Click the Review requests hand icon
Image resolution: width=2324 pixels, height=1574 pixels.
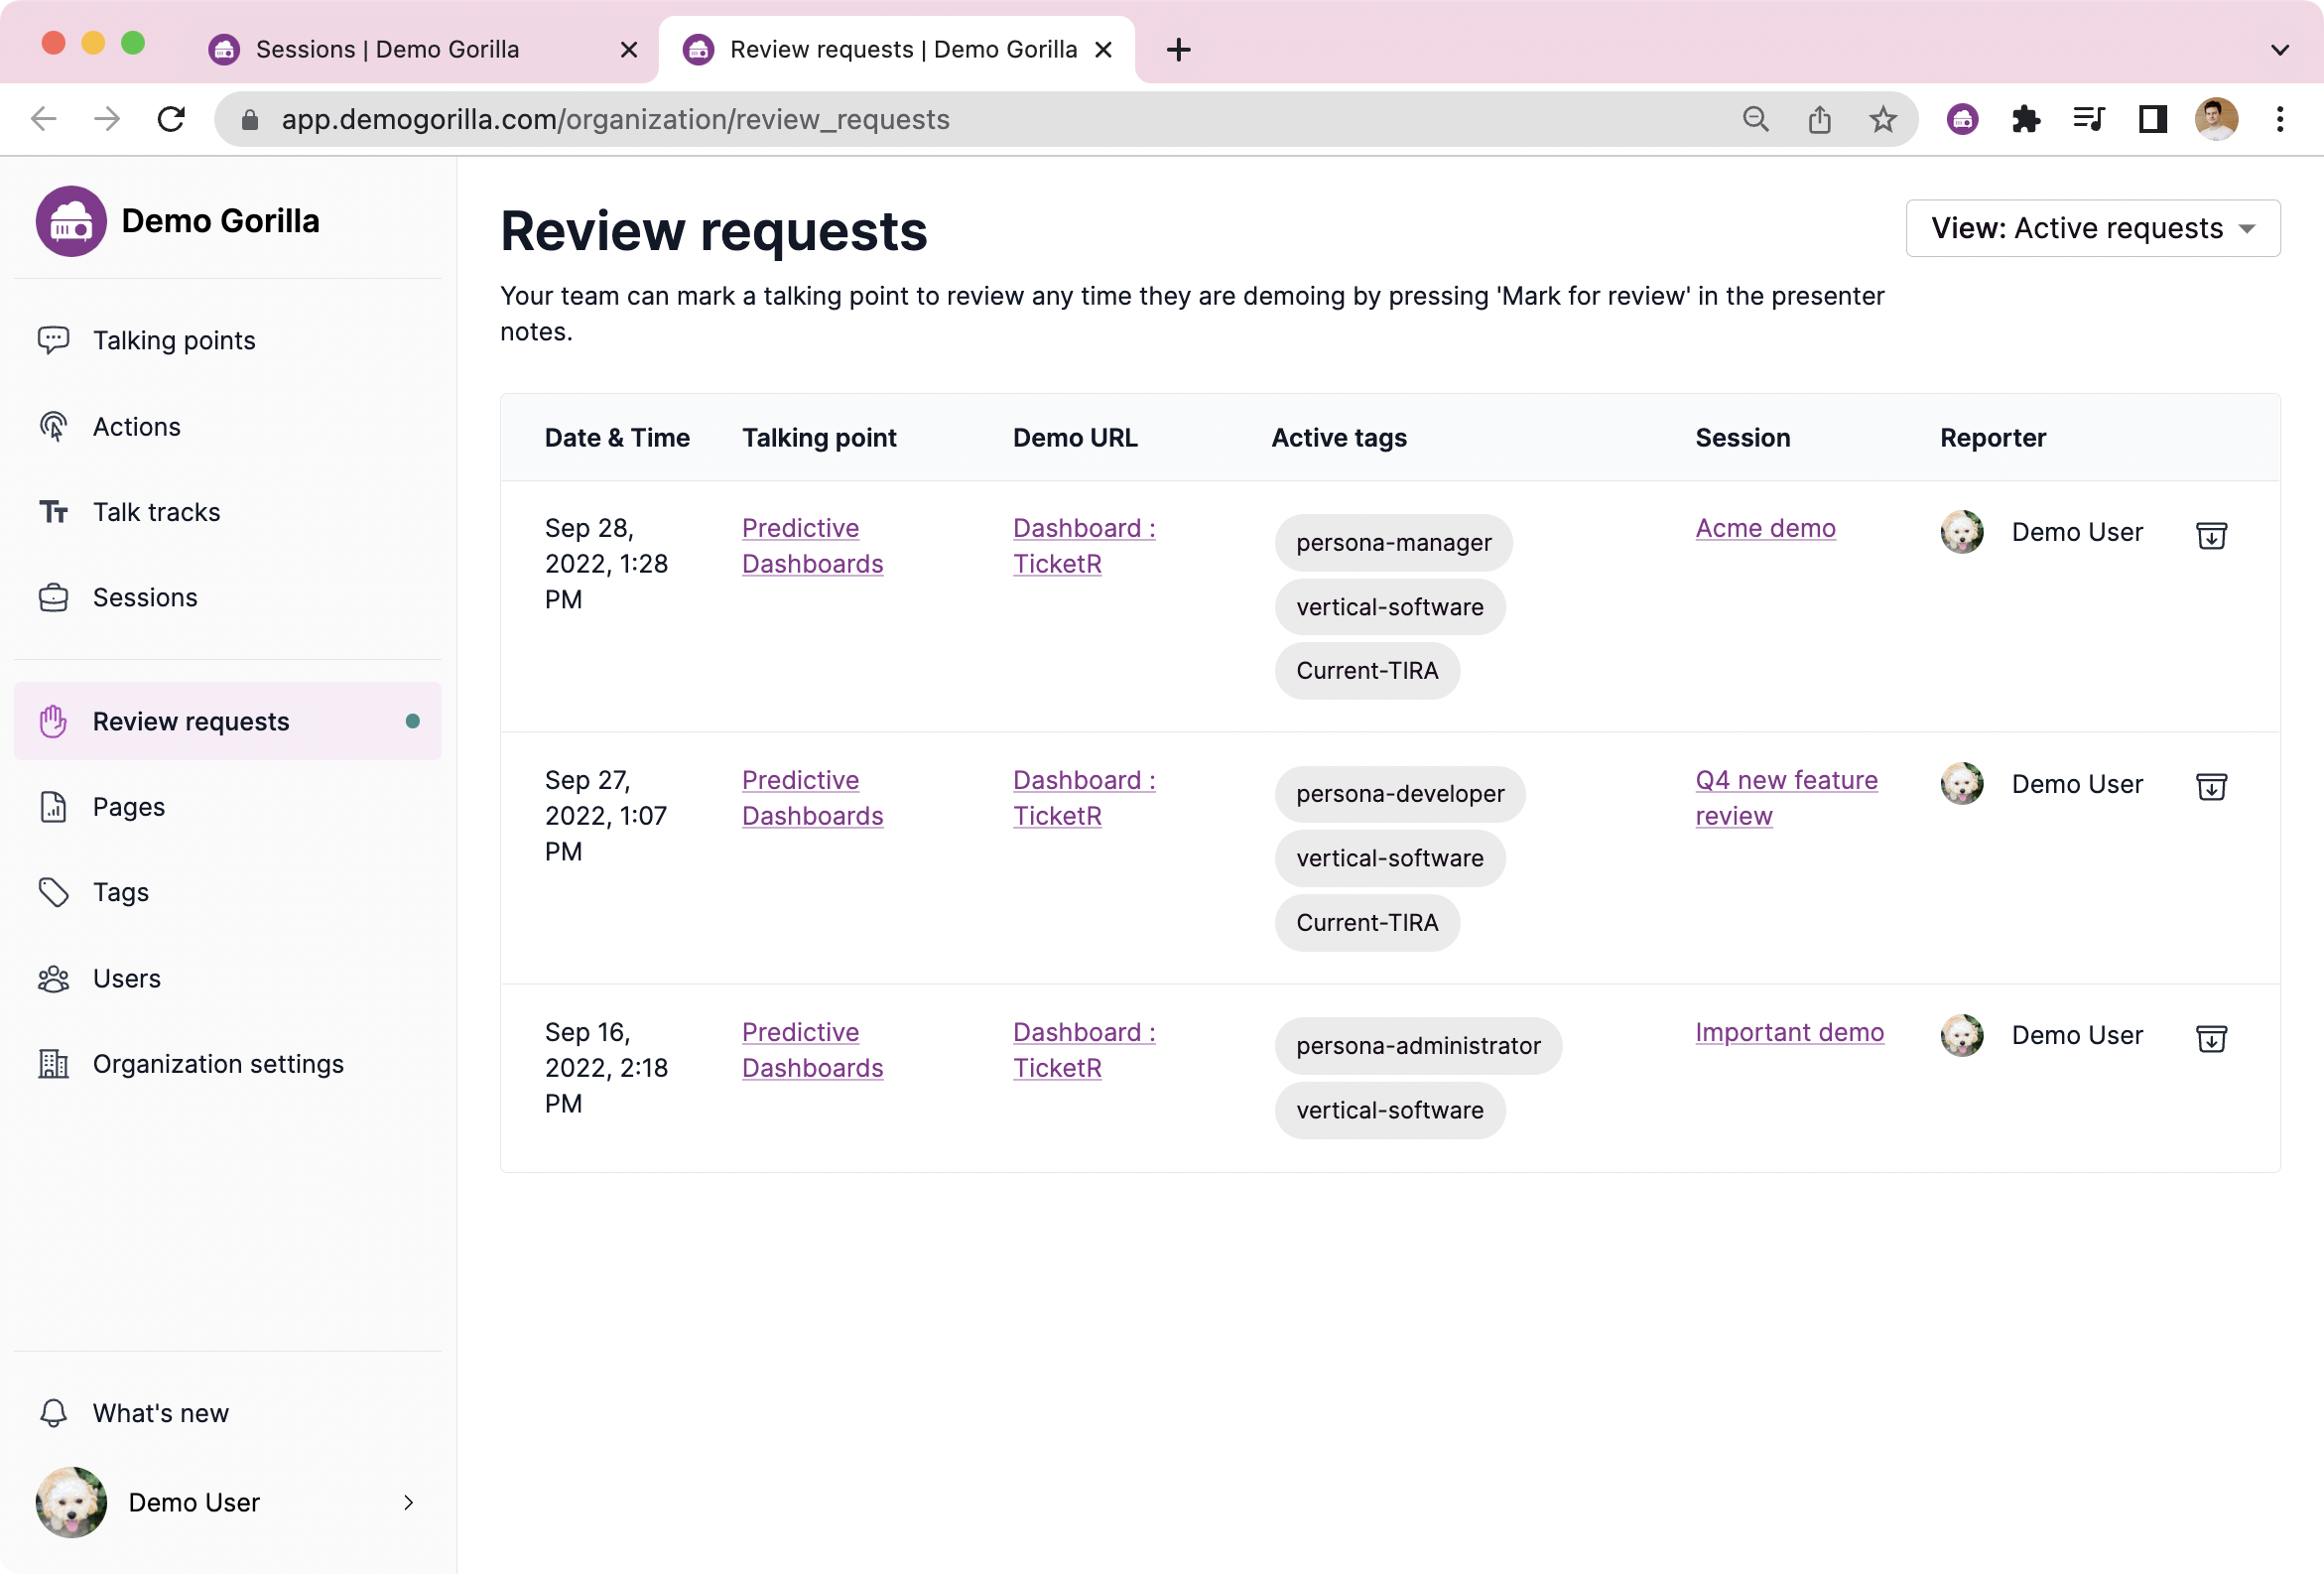coord(52,721)
